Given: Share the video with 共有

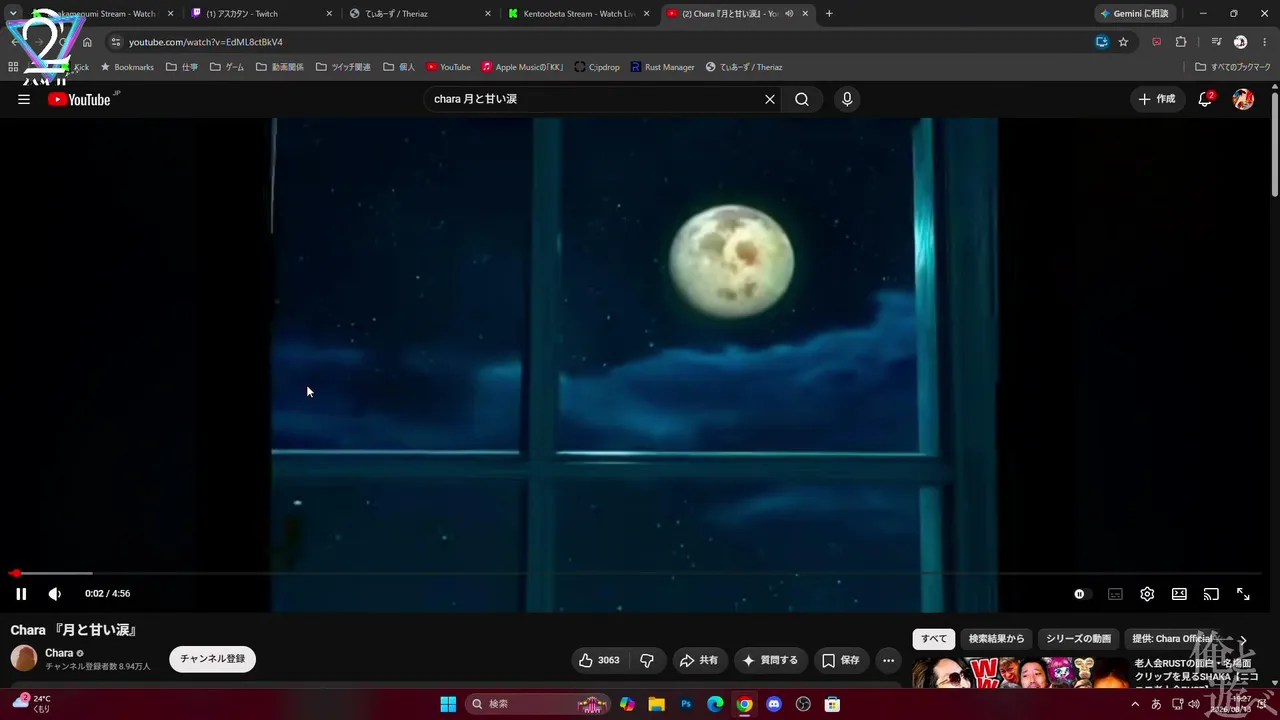Looking at the screenshot, I should (698, 660).
